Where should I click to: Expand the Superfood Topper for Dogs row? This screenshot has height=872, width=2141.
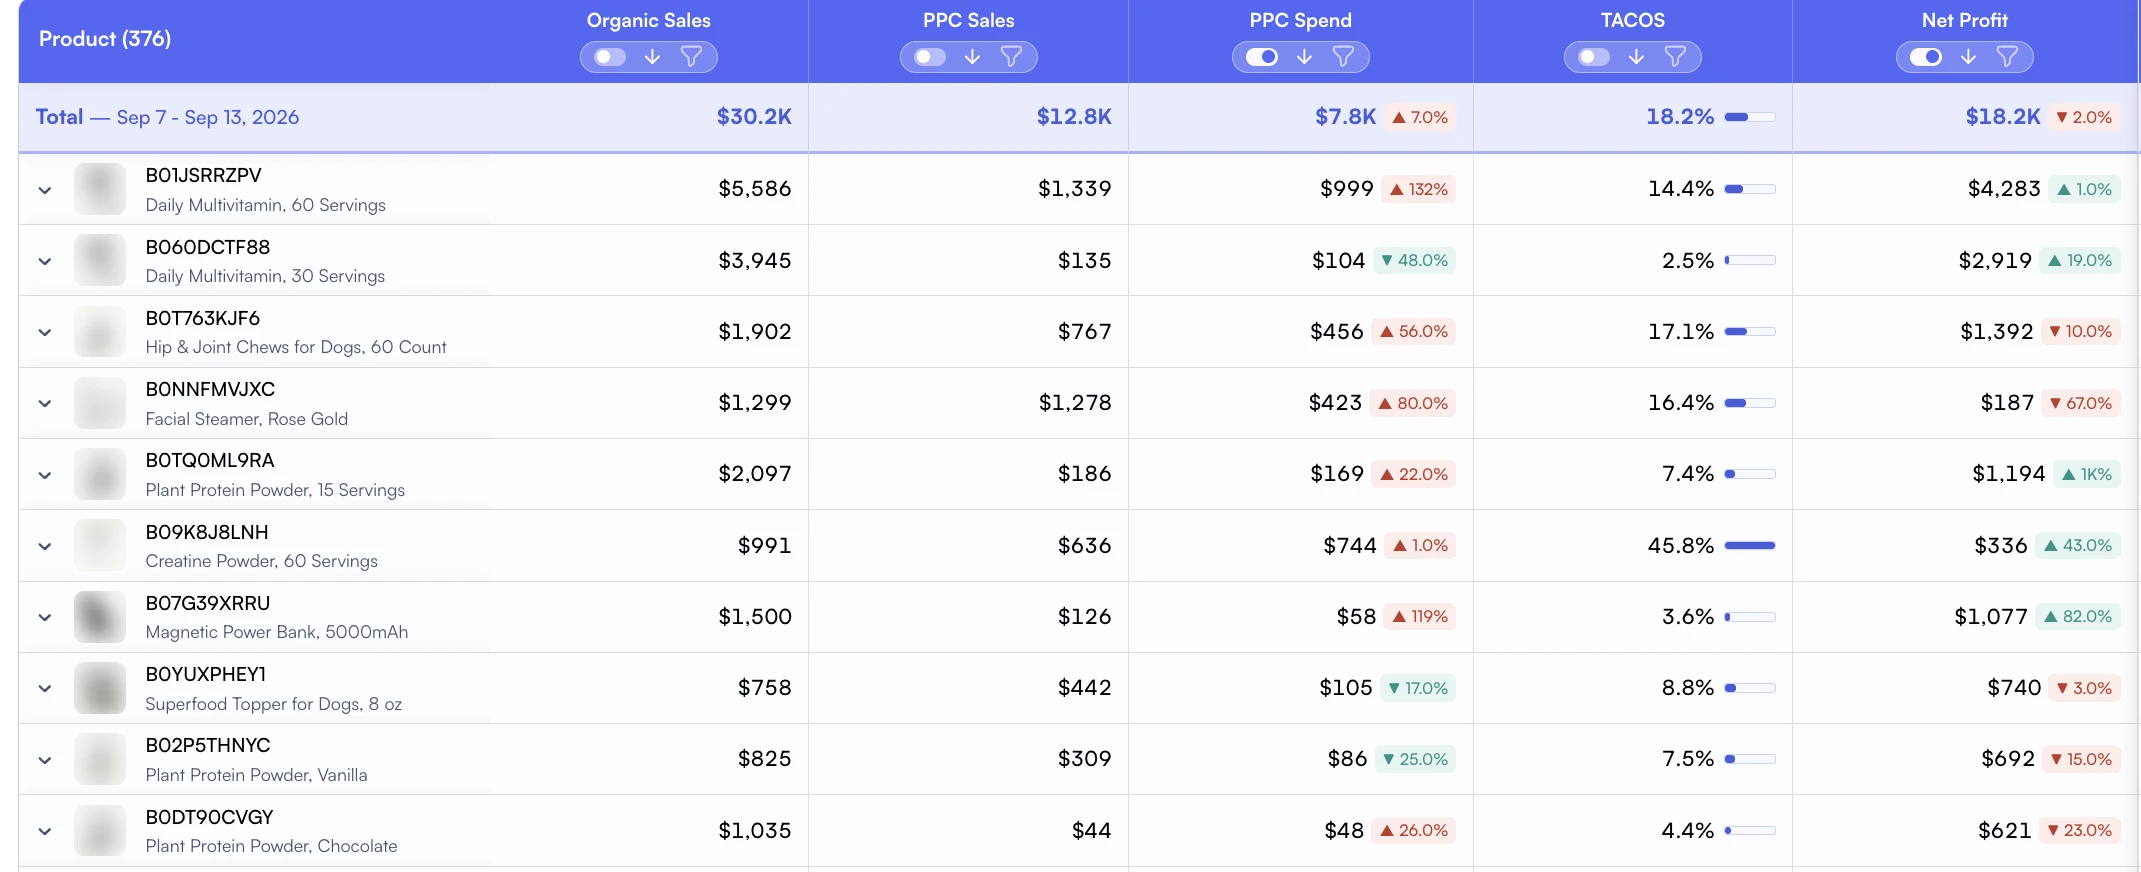click(45, 688)
